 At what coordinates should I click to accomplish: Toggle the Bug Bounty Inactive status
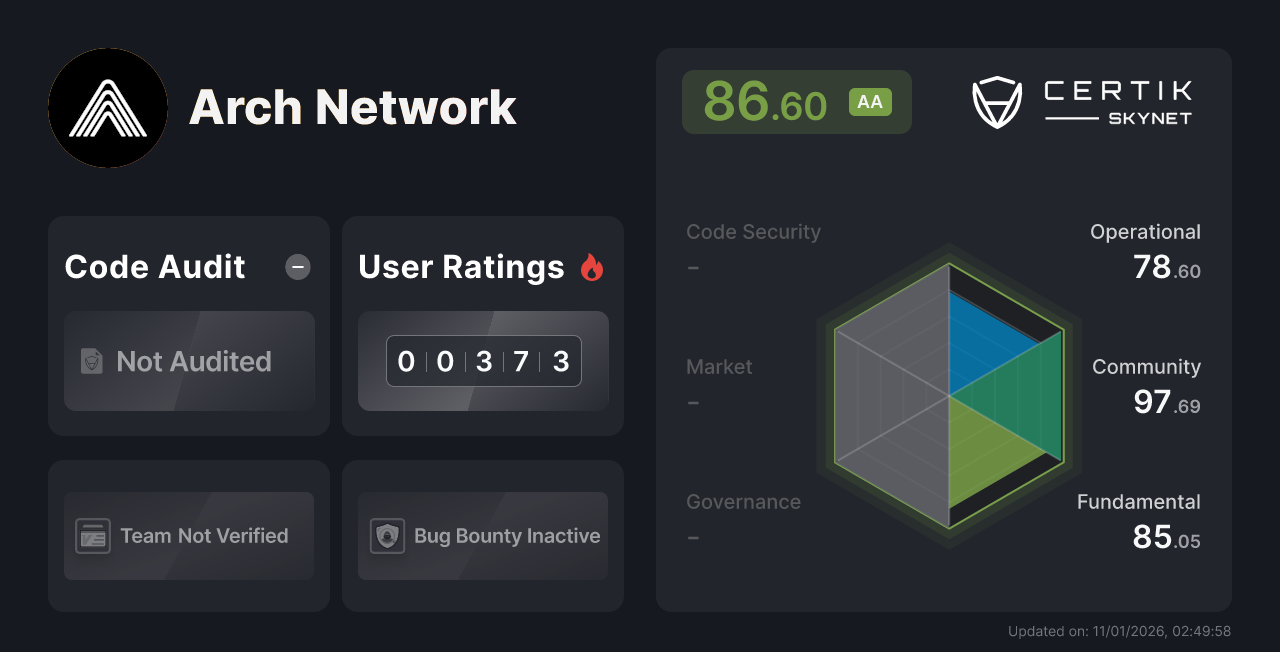[482, 536]
